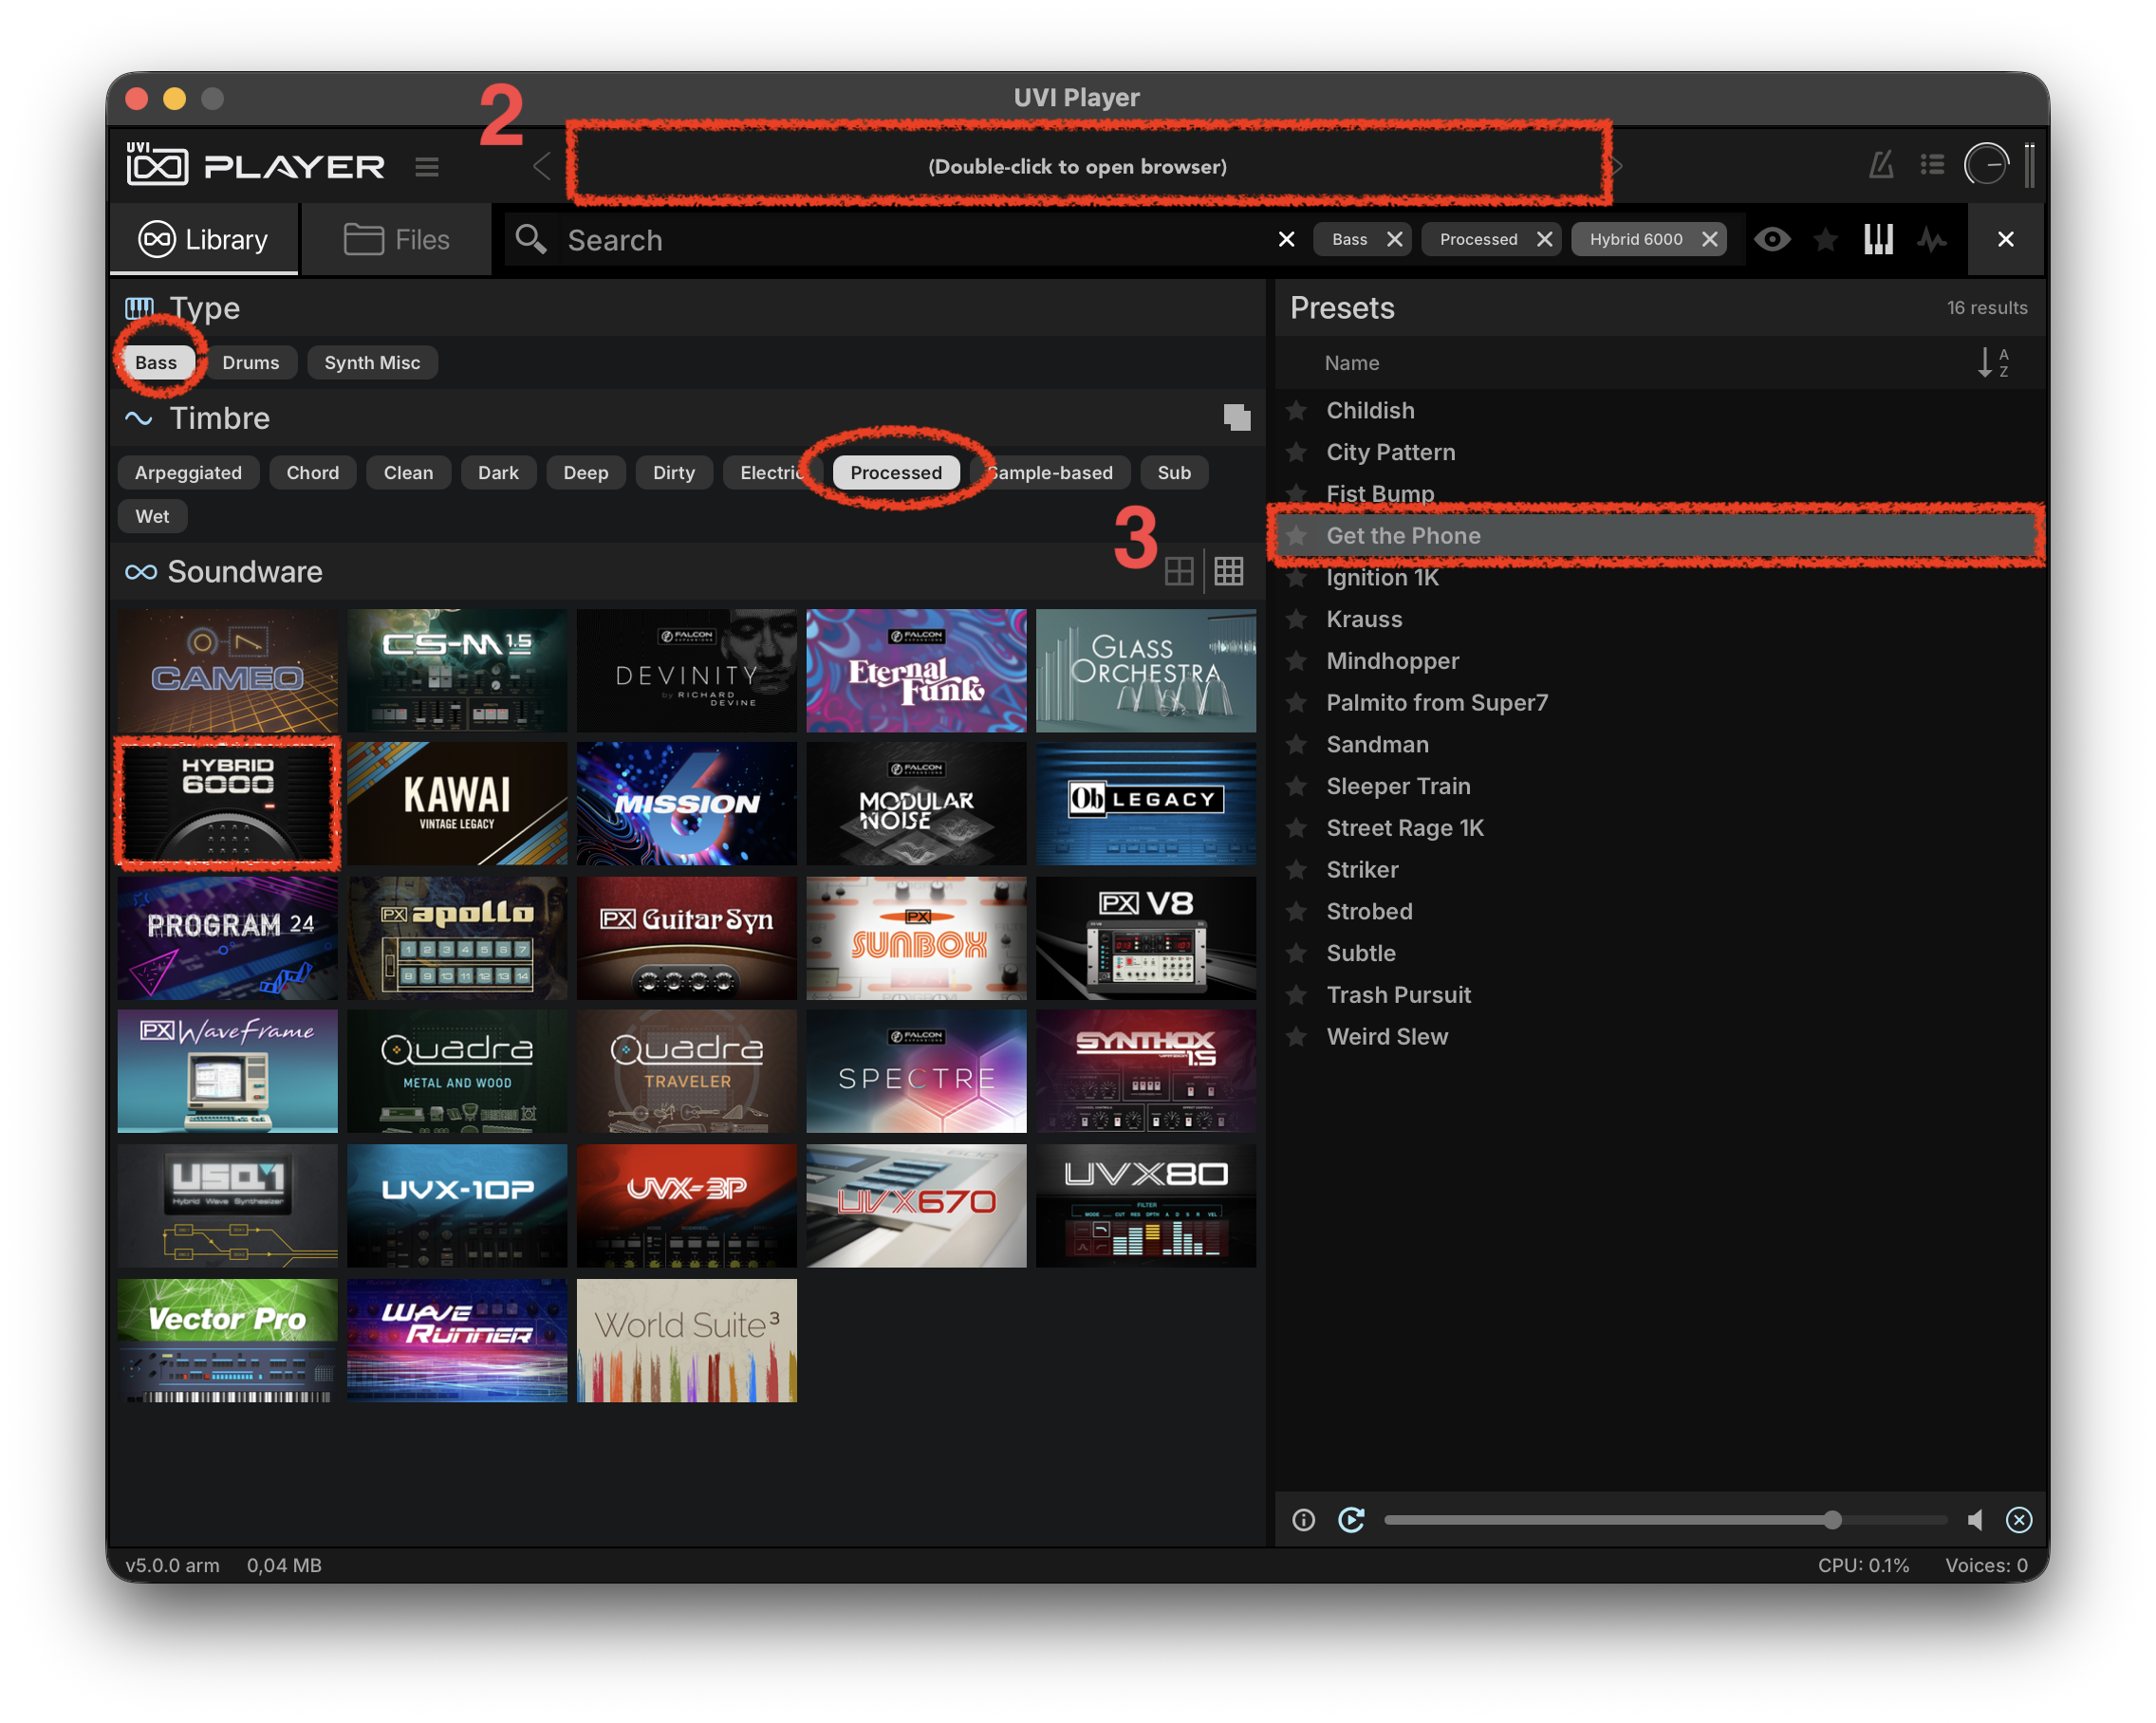The height and width of the screenshot is (1723, 2156).
Task: Toggle the auto-play preview icon
Action: click(1351, 1521)
